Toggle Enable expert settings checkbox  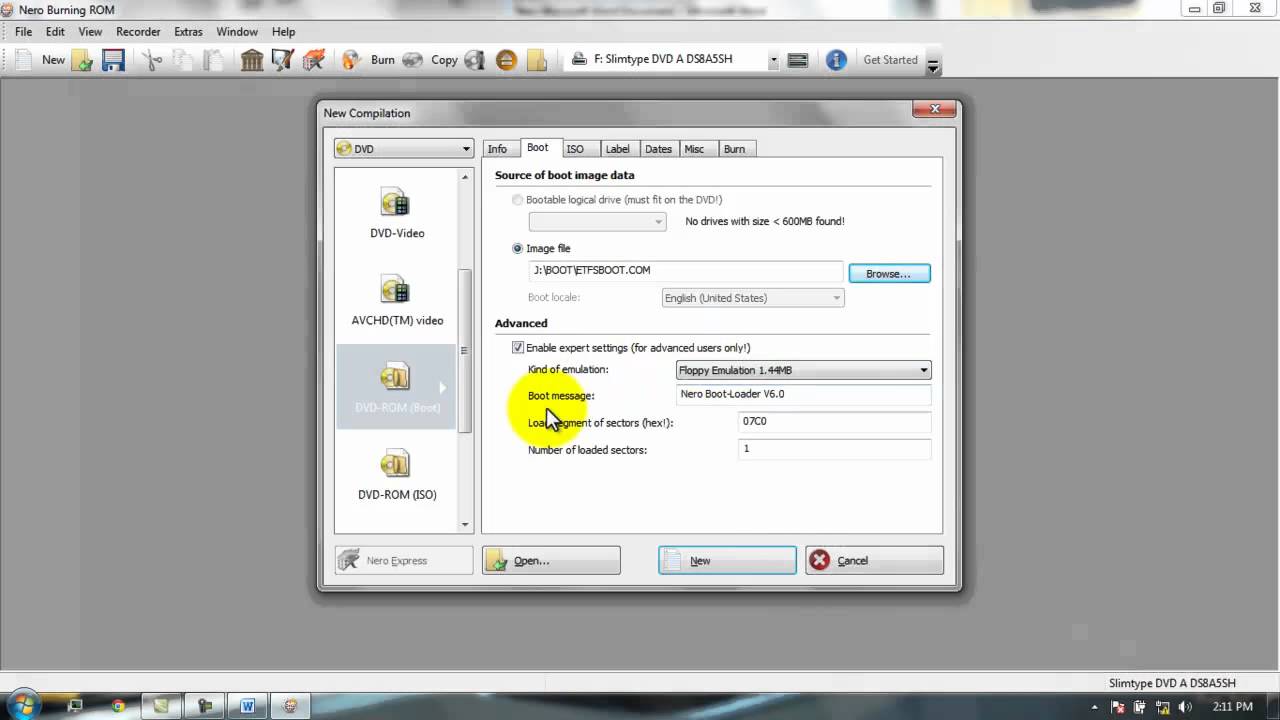click(x=517, y=347)
